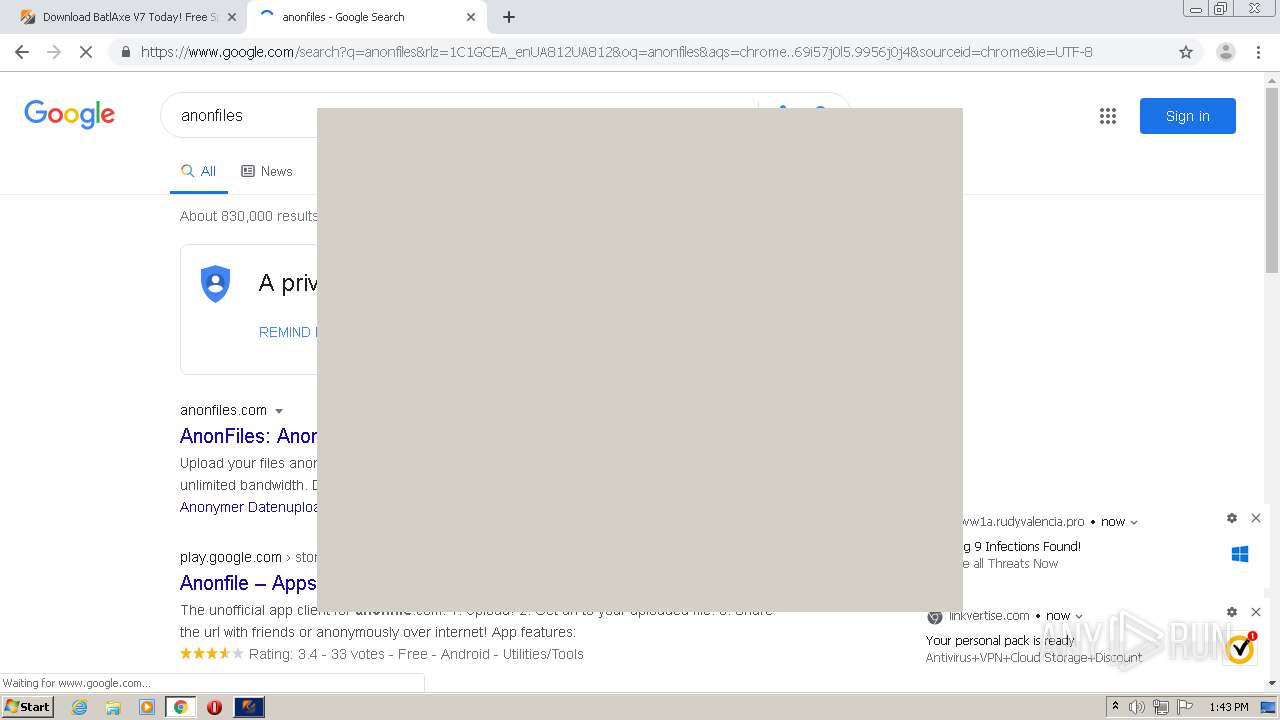Launch Internet Explorer from the taskbar

[79, 707]
